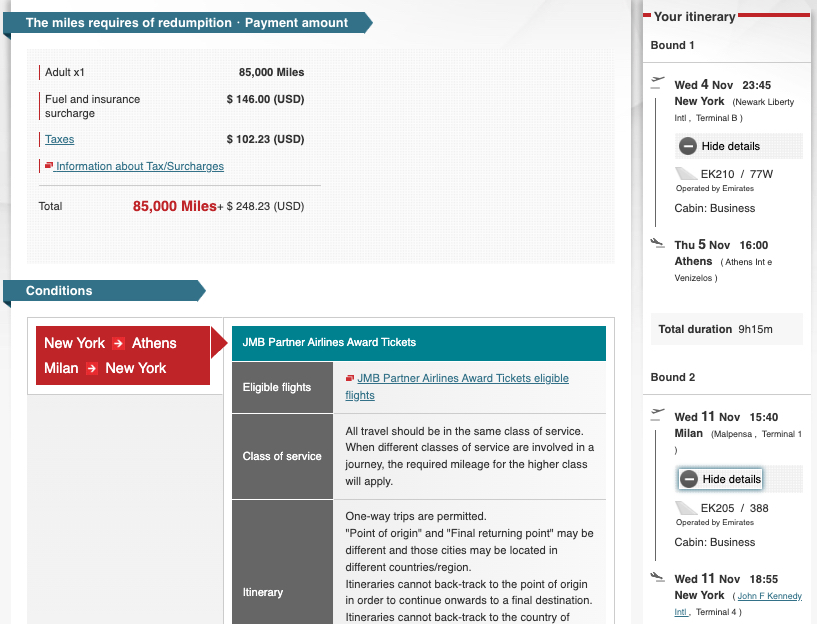Click the document icon before Tax/Surcharges info
Image resolution: width=817 pixels, height=624 pixels.
48,166
